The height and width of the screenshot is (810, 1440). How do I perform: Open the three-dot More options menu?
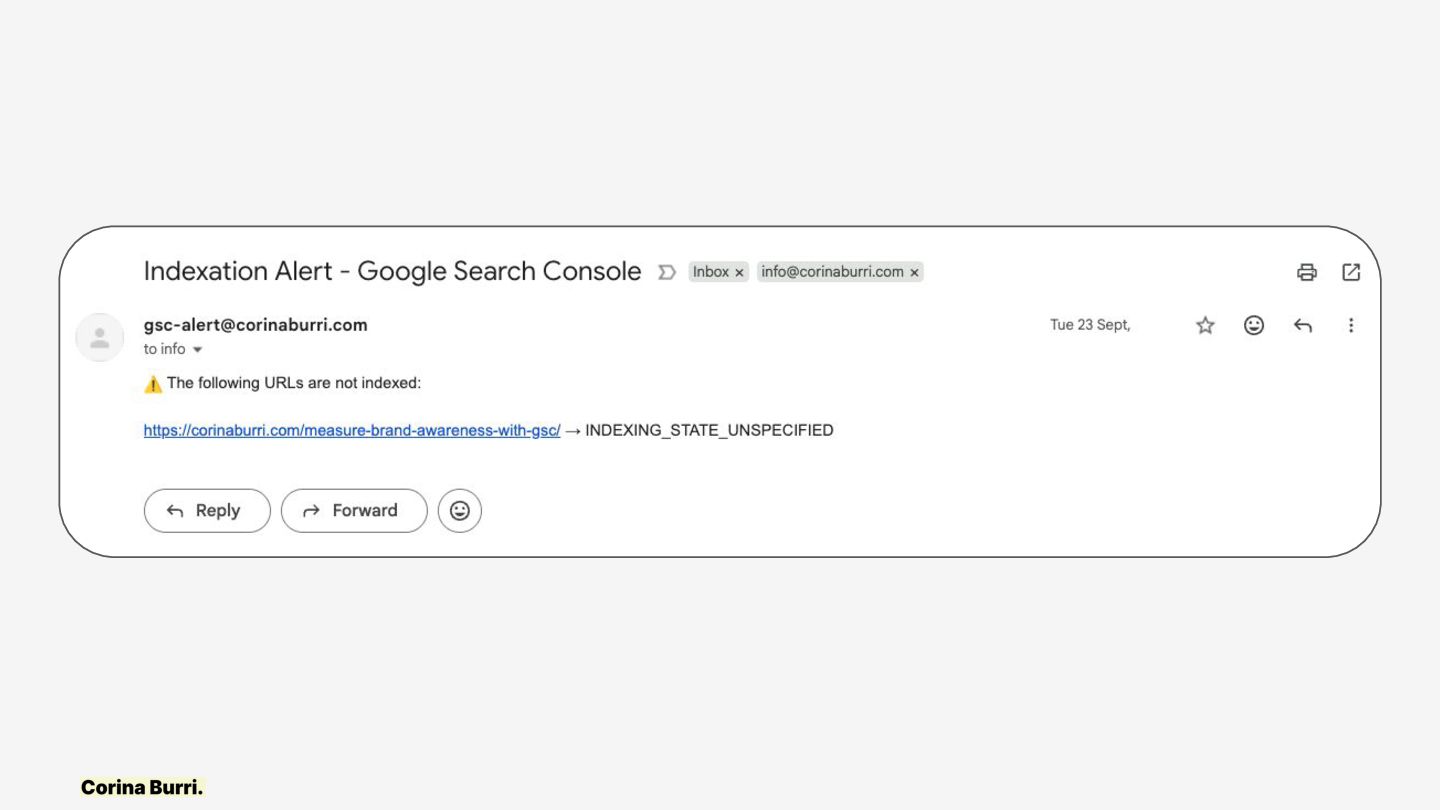point(1351,325)
